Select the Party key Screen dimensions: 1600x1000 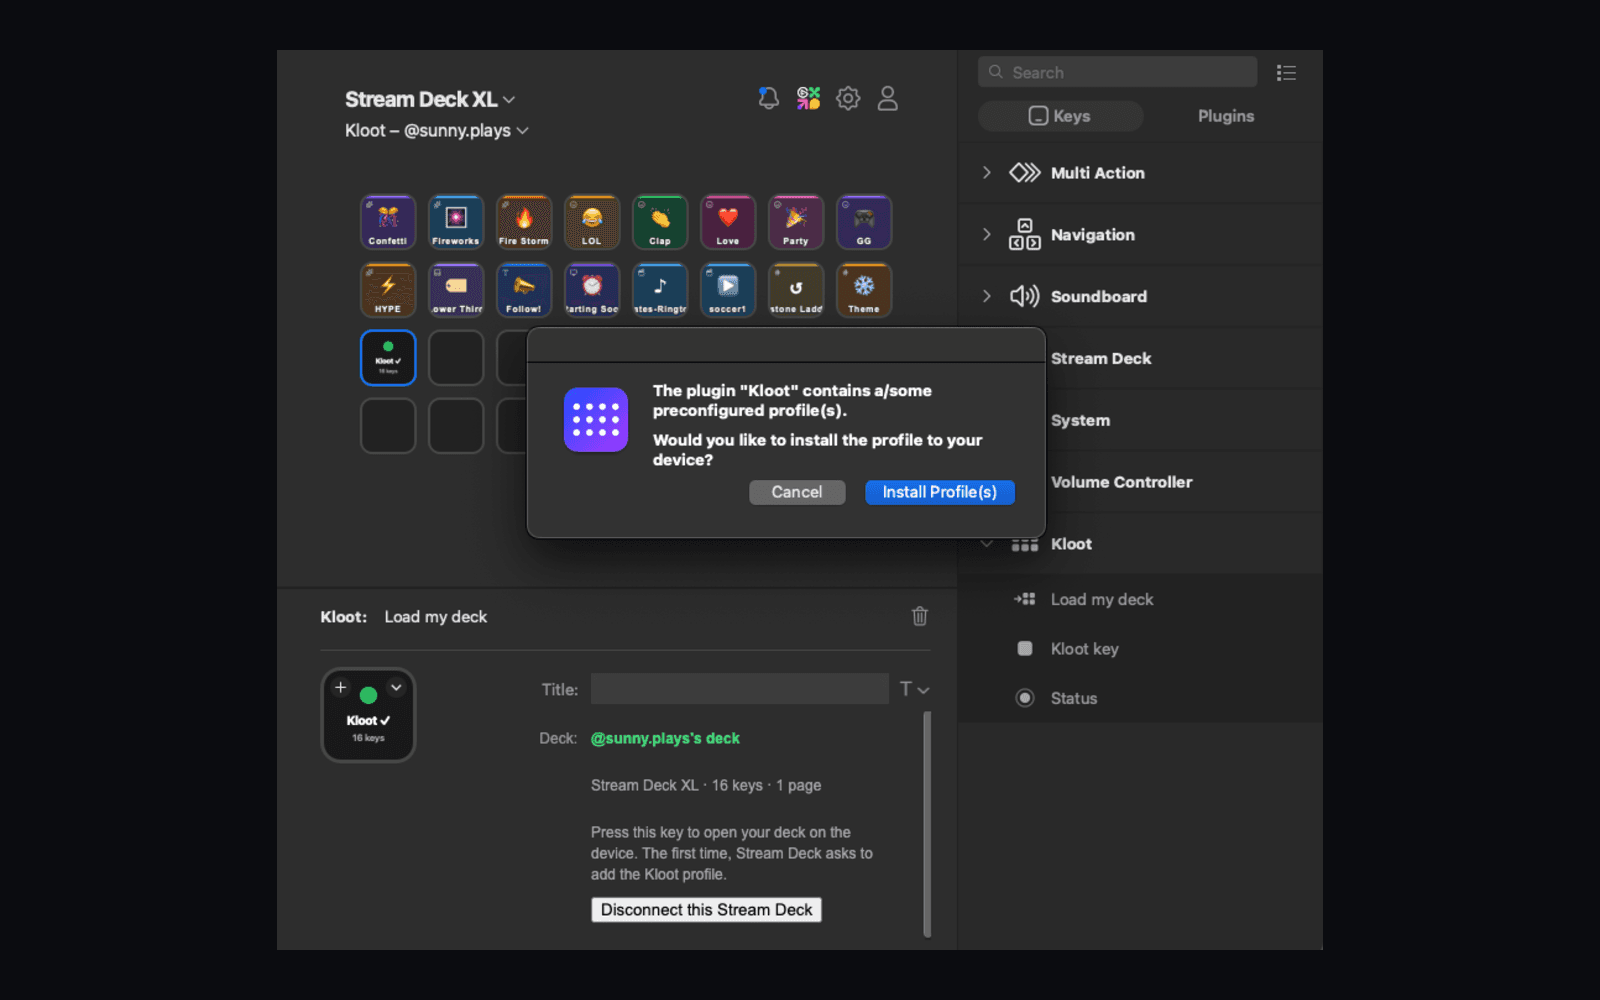[796, 222]
